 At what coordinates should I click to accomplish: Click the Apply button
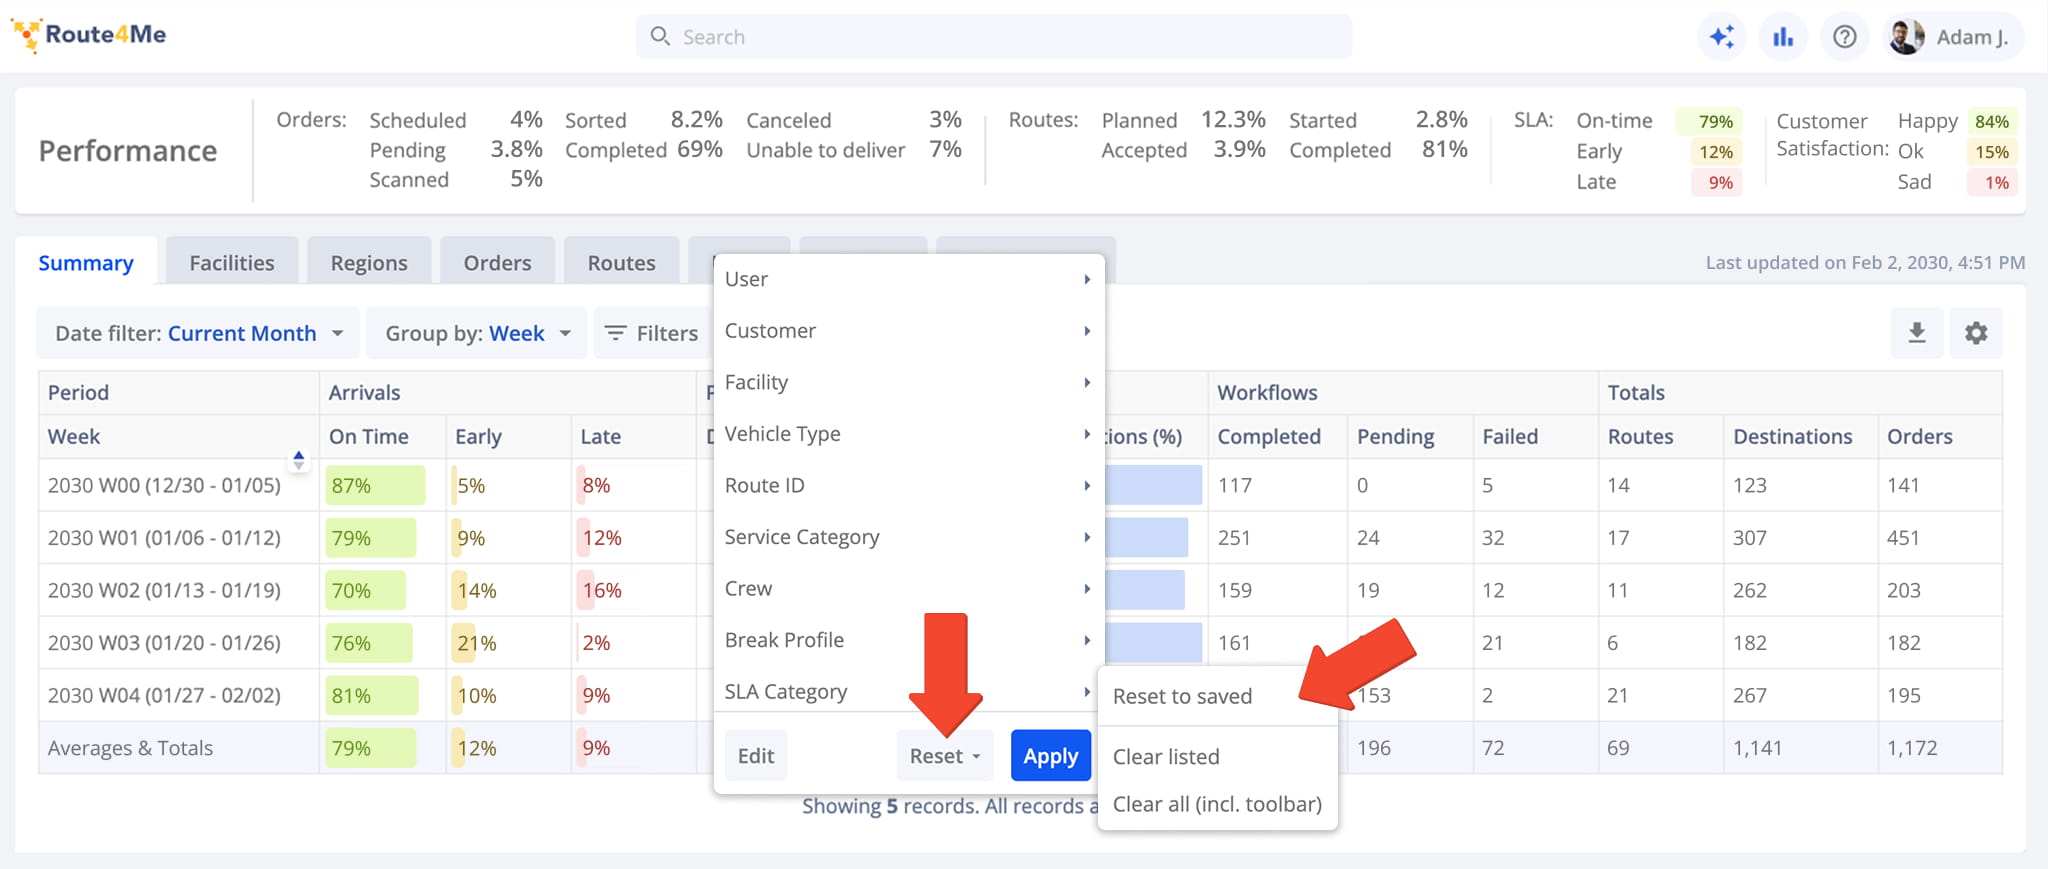click(1050, 756)
